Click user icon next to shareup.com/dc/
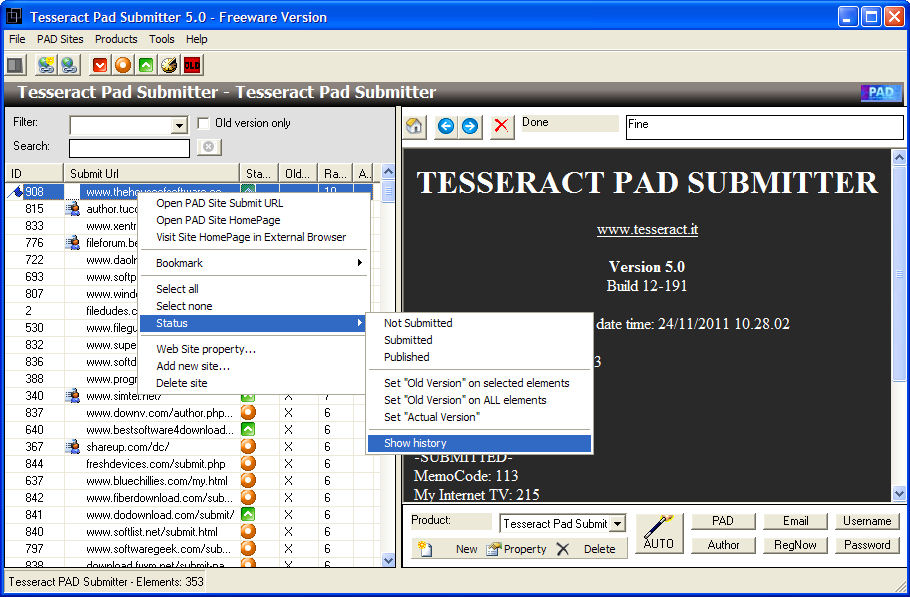 point(73,447)
